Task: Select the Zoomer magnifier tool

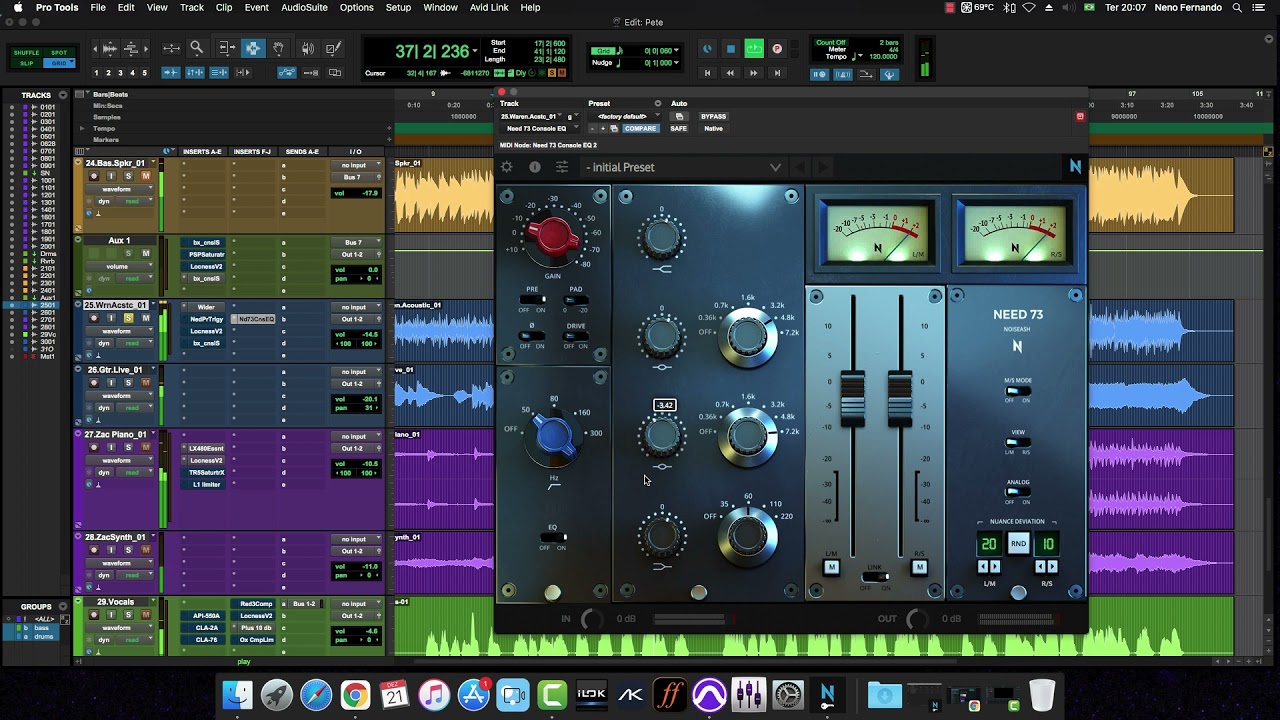Action: (x=197, y=48)
